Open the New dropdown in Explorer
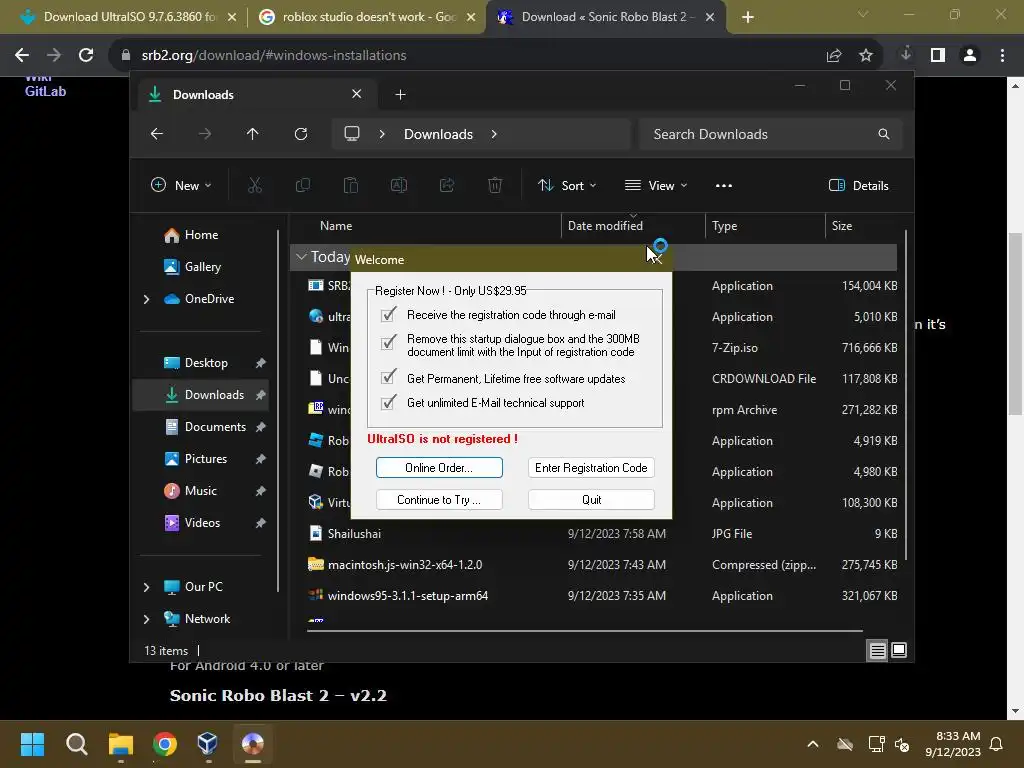This screenshot has width=1024, height=768. tap(181, 185)
